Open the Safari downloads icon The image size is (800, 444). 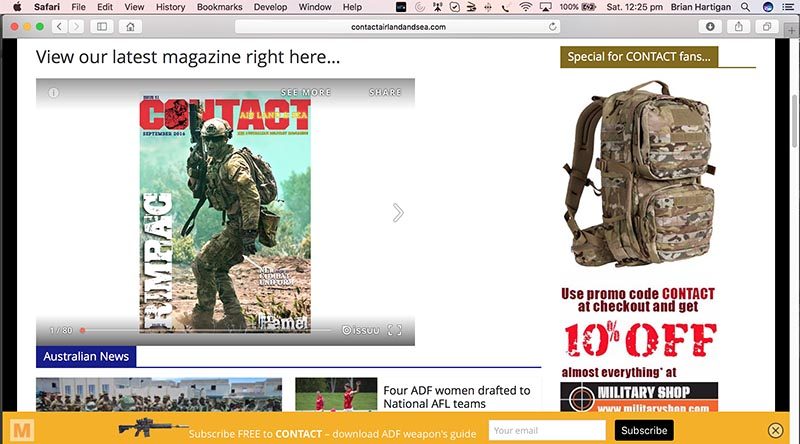(710, 27)
